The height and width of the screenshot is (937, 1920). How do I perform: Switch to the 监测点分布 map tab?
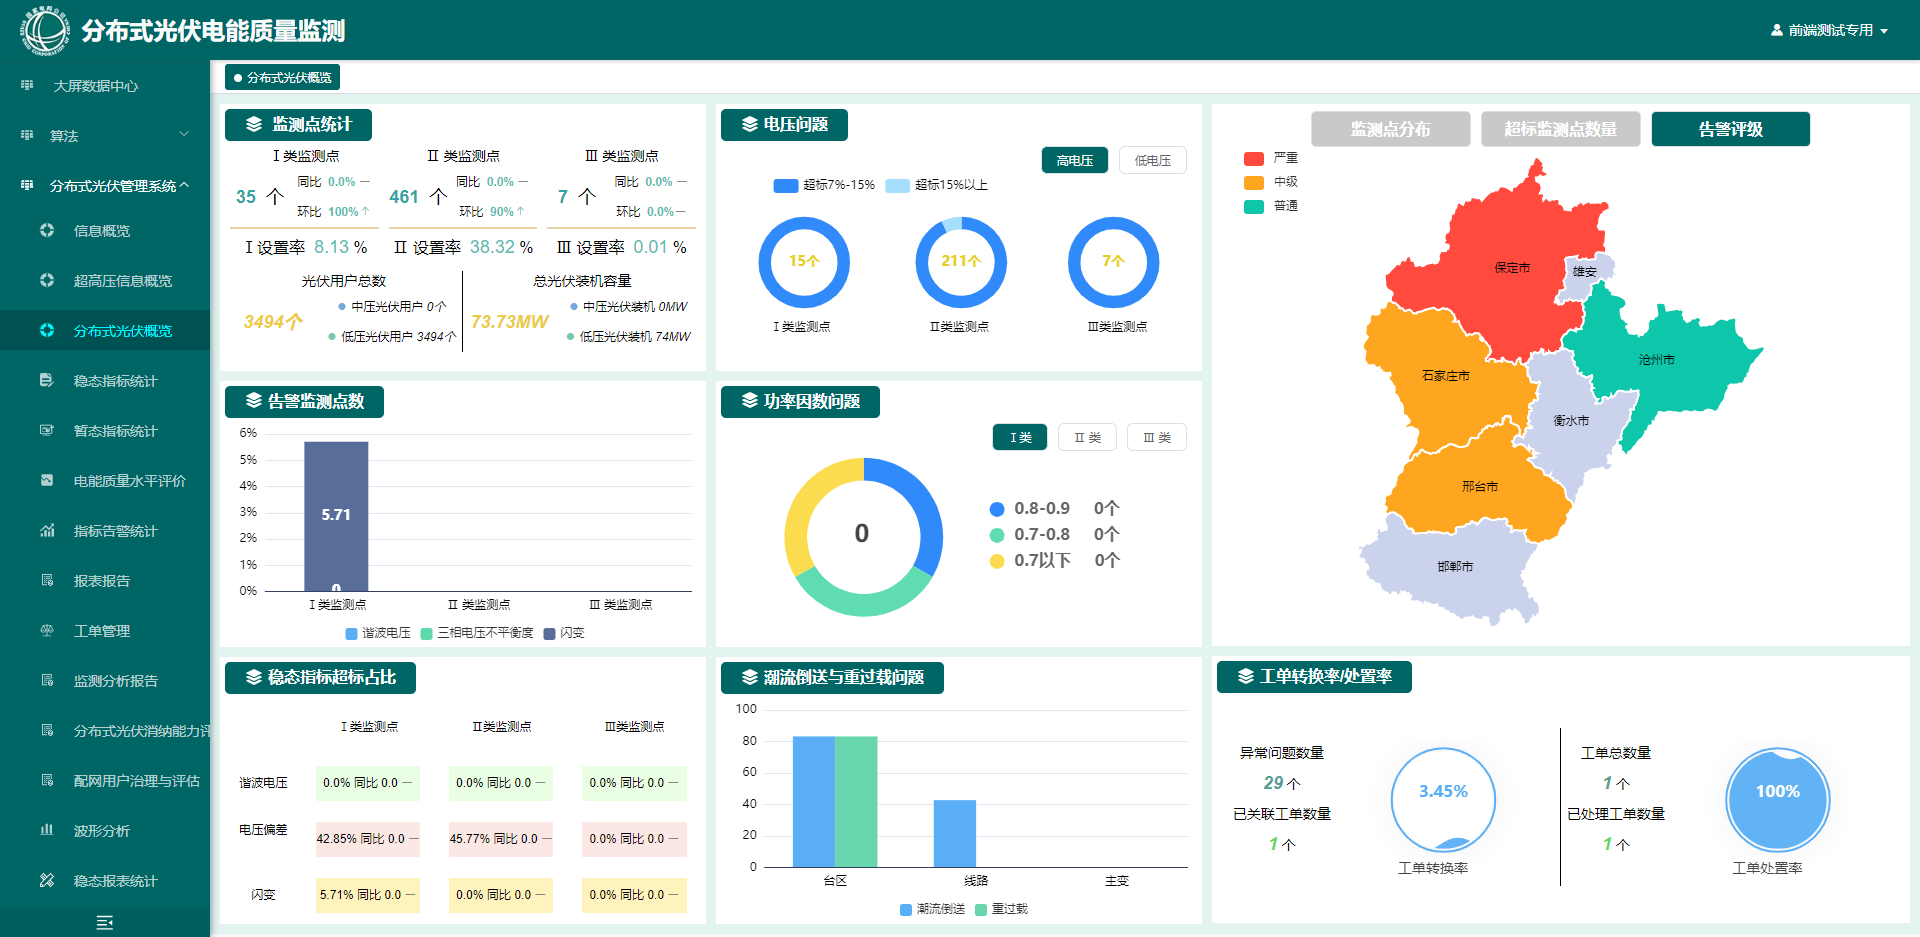click(1391, 129)
